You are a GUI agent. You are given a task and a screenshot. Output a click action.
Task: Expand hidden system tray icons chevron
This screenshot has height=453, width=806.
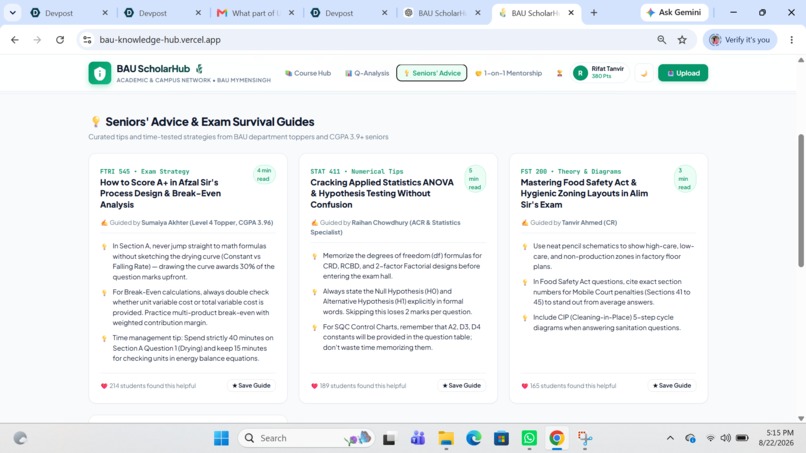670,438
